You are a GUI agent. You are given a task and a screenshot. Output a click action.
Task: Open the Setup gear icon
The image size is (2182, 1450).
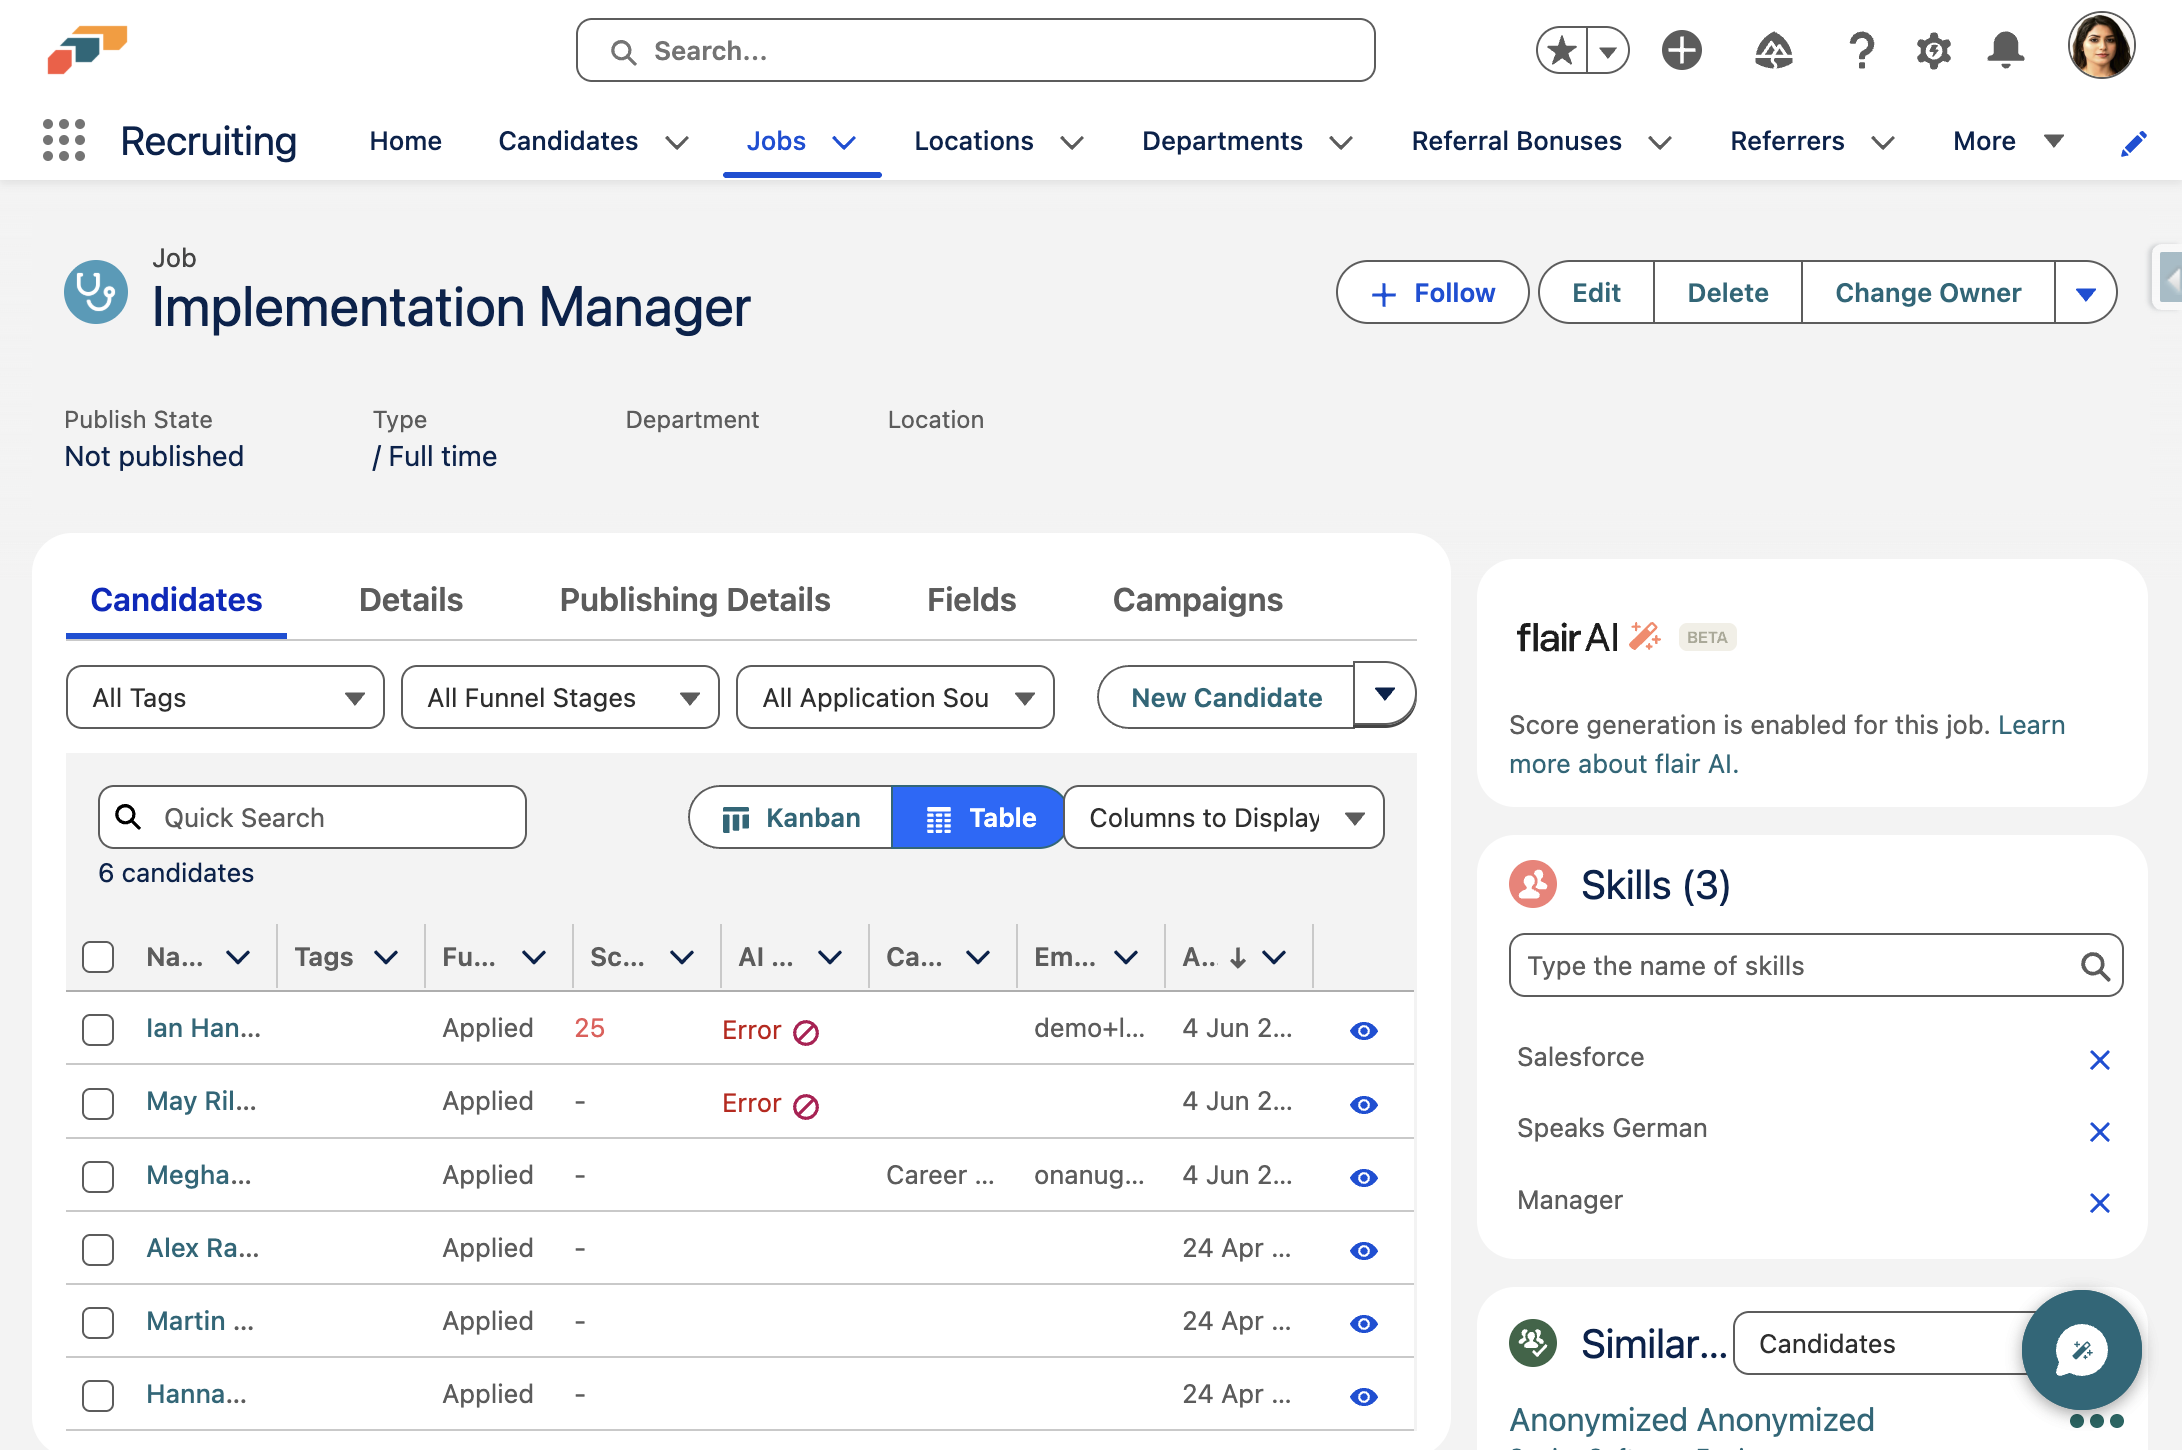pos(1933,50)
